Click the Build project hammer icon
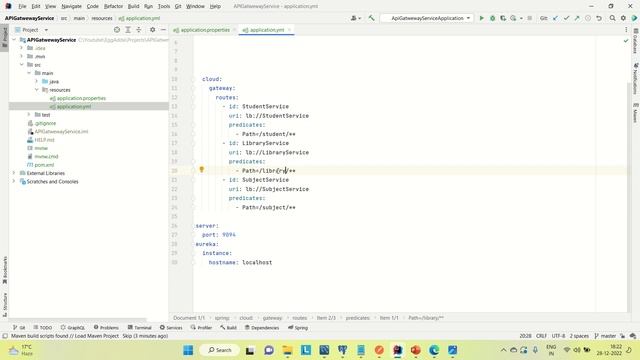640x360 pixels. pyautogui.click(x=371, y=18)
